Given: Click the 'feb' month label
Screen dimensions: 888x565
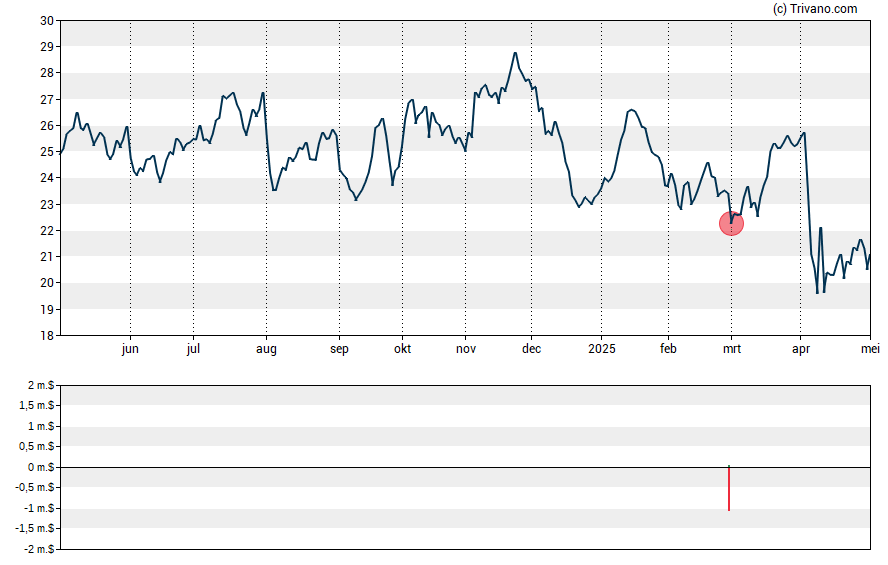Looking at the screenshot, I should 668,349.
